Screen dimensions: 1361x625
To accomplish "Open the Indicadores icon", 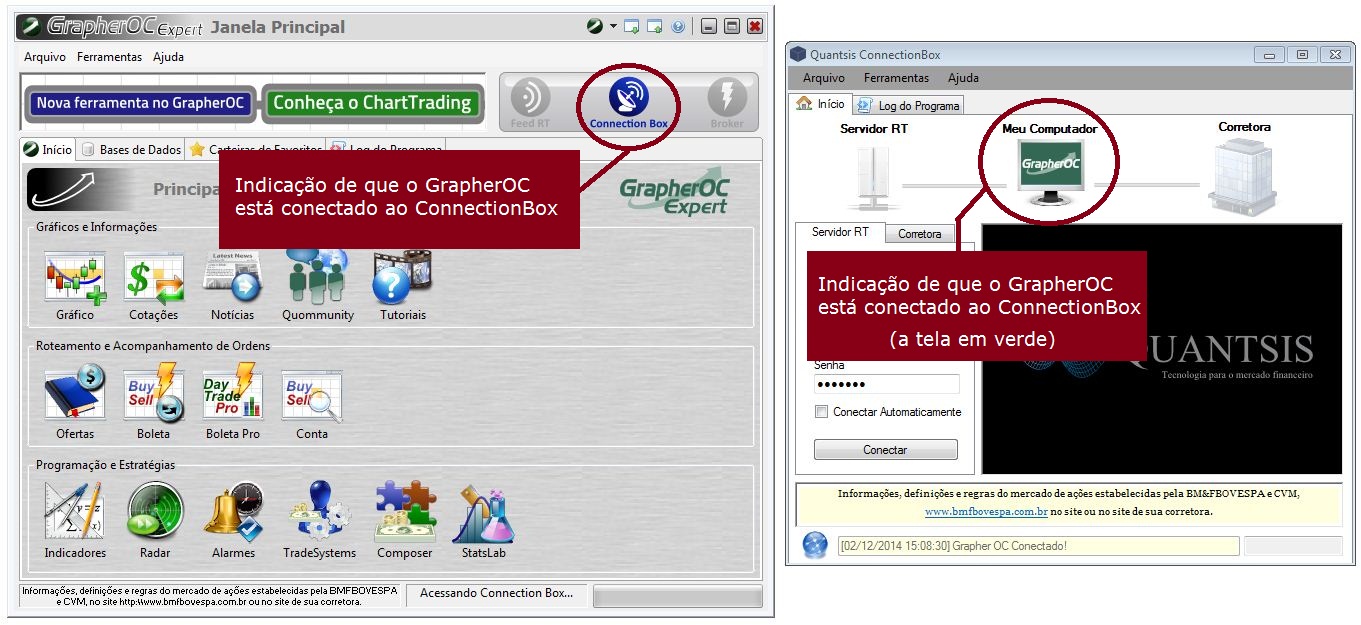I will (74, 512).
